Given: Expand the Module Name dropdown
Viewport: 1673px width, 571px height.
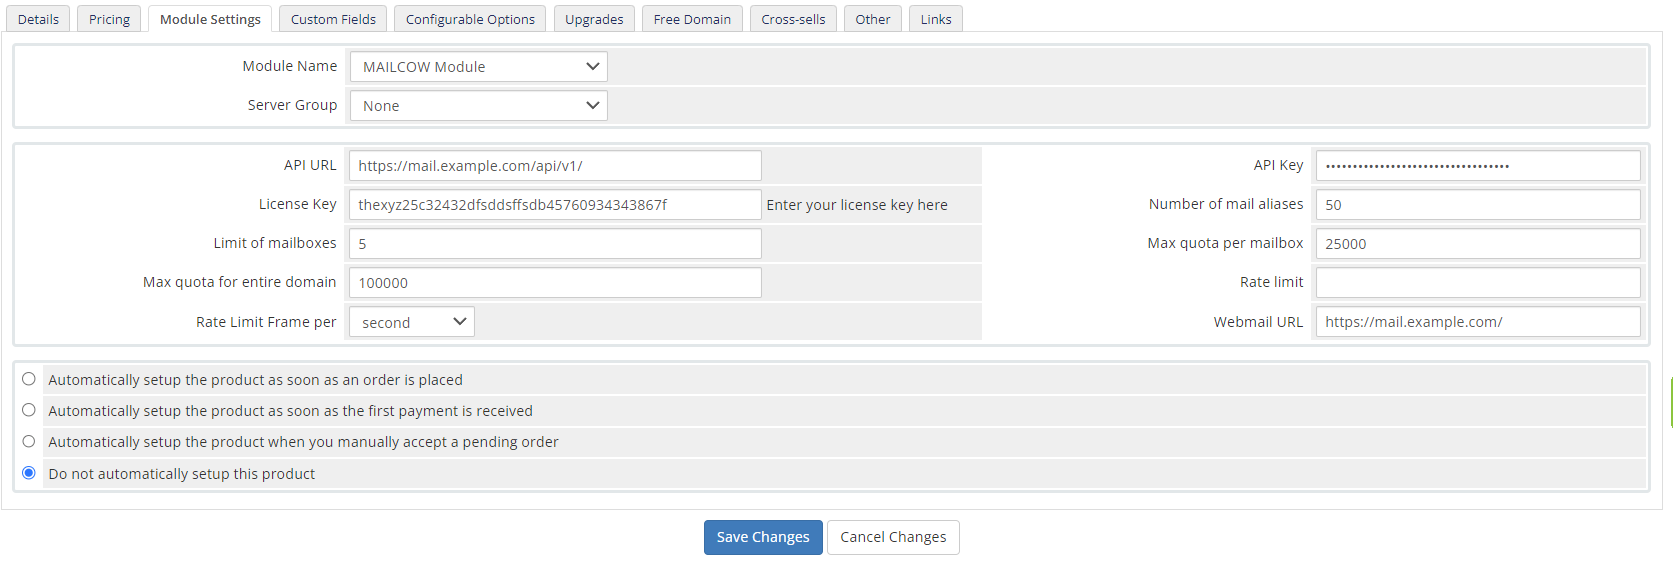Looking at the screenshot, I should [478, 67].
